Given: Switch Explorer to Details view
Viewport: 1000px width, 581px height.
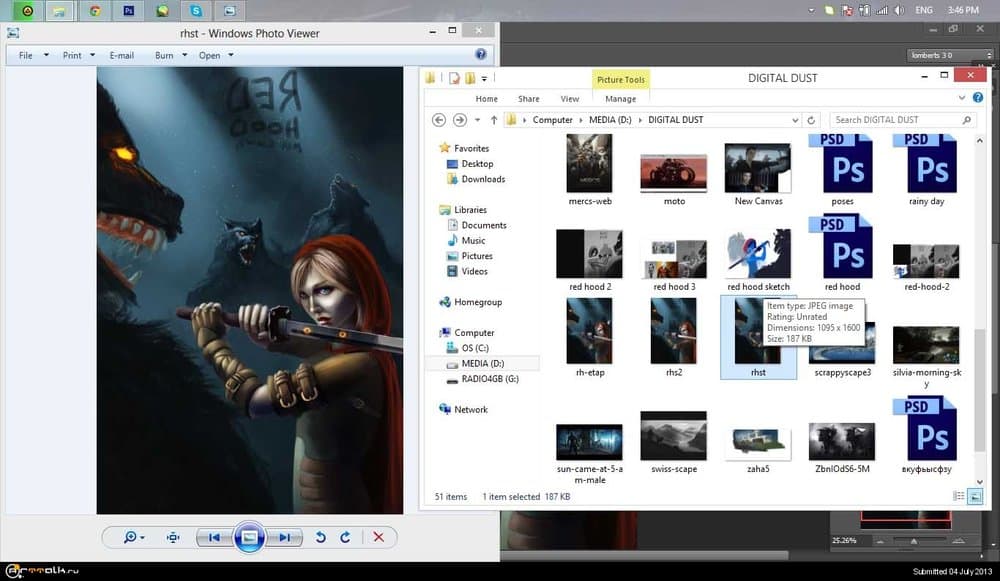Looking at the screenshot, I should click(x=959, y=496).
